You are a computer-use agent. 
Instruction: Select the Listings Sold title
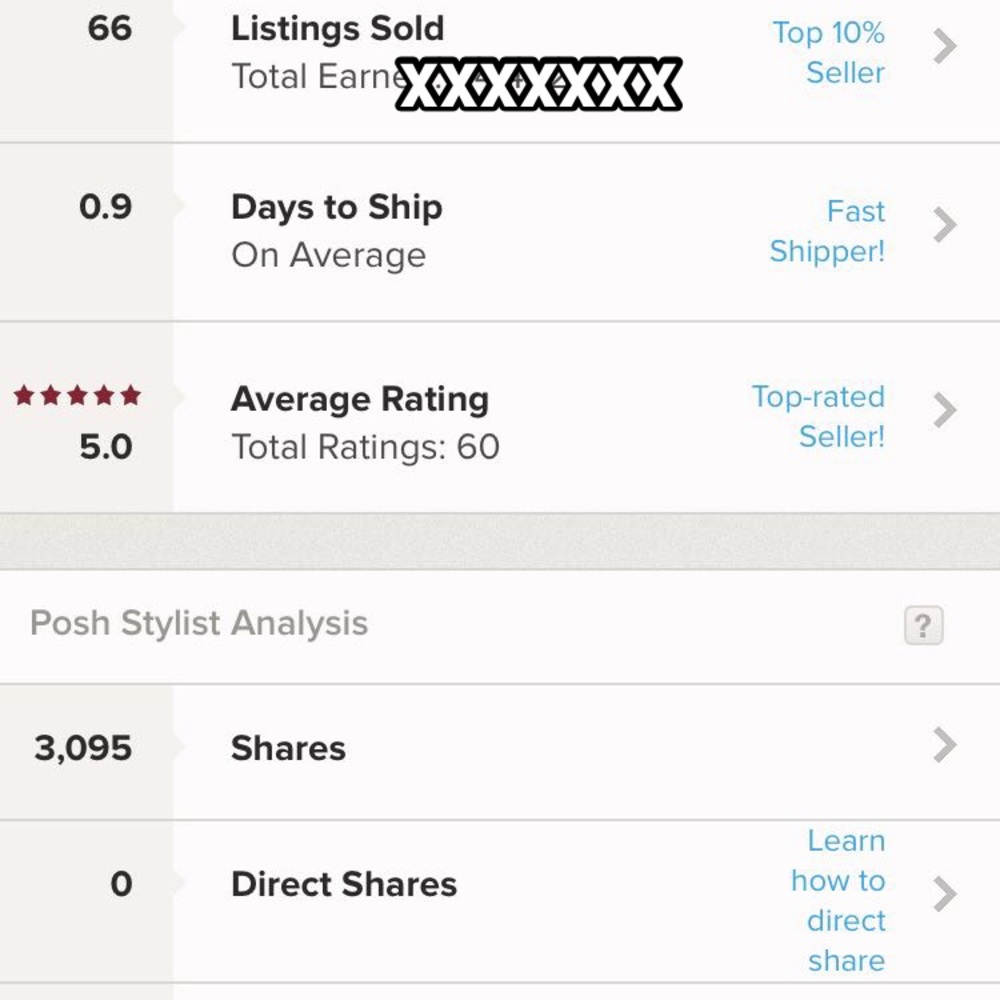[x=337, y=29]
